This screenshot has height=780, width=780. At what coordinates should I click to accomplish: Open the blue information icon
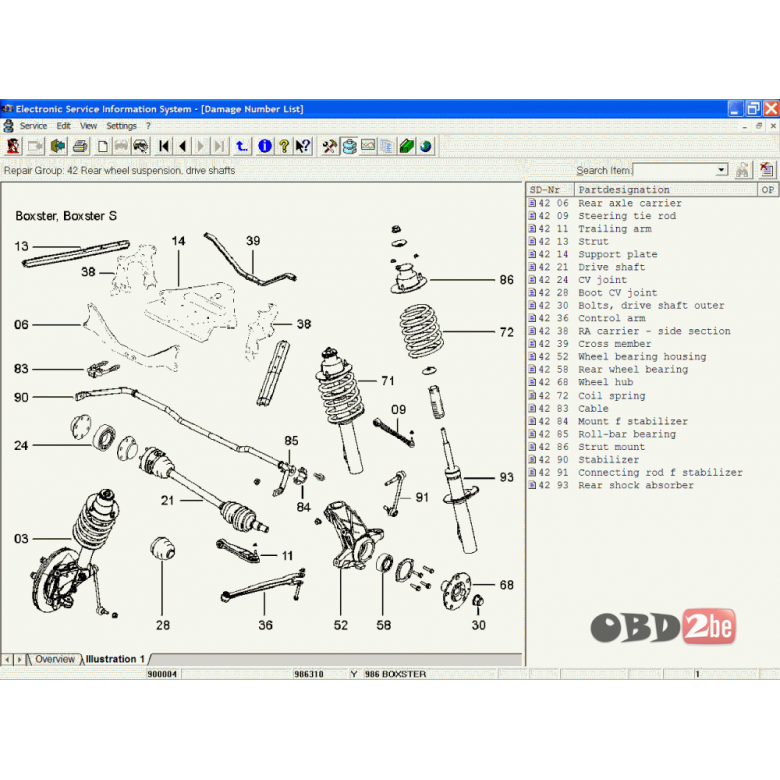265,146
